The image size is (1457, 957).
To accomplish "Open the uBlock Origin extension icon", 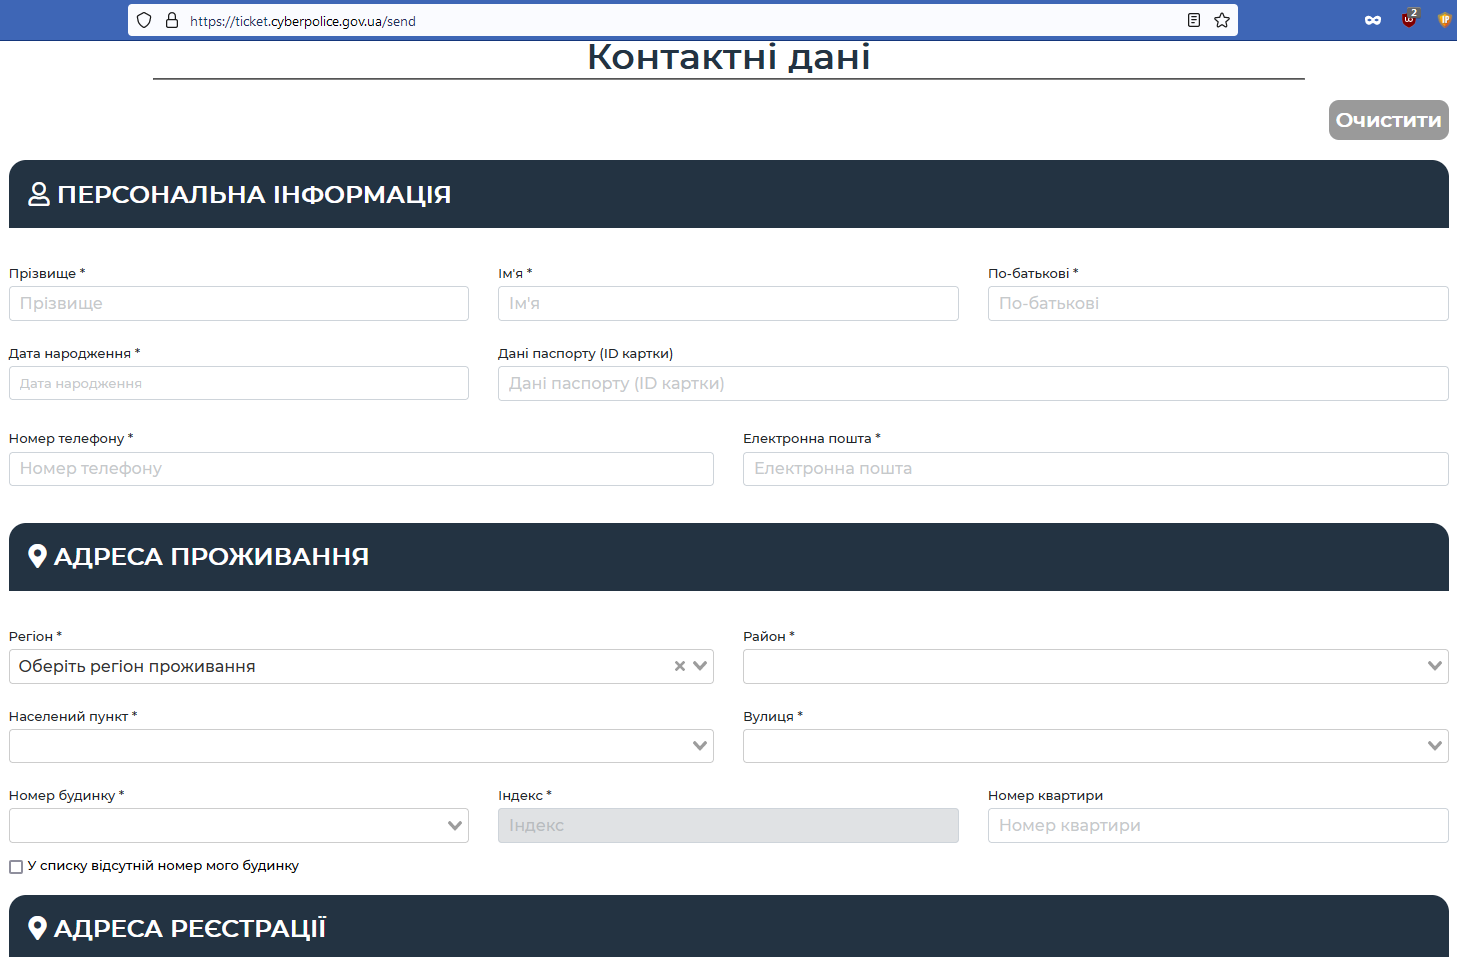I will pos(1409,19).
